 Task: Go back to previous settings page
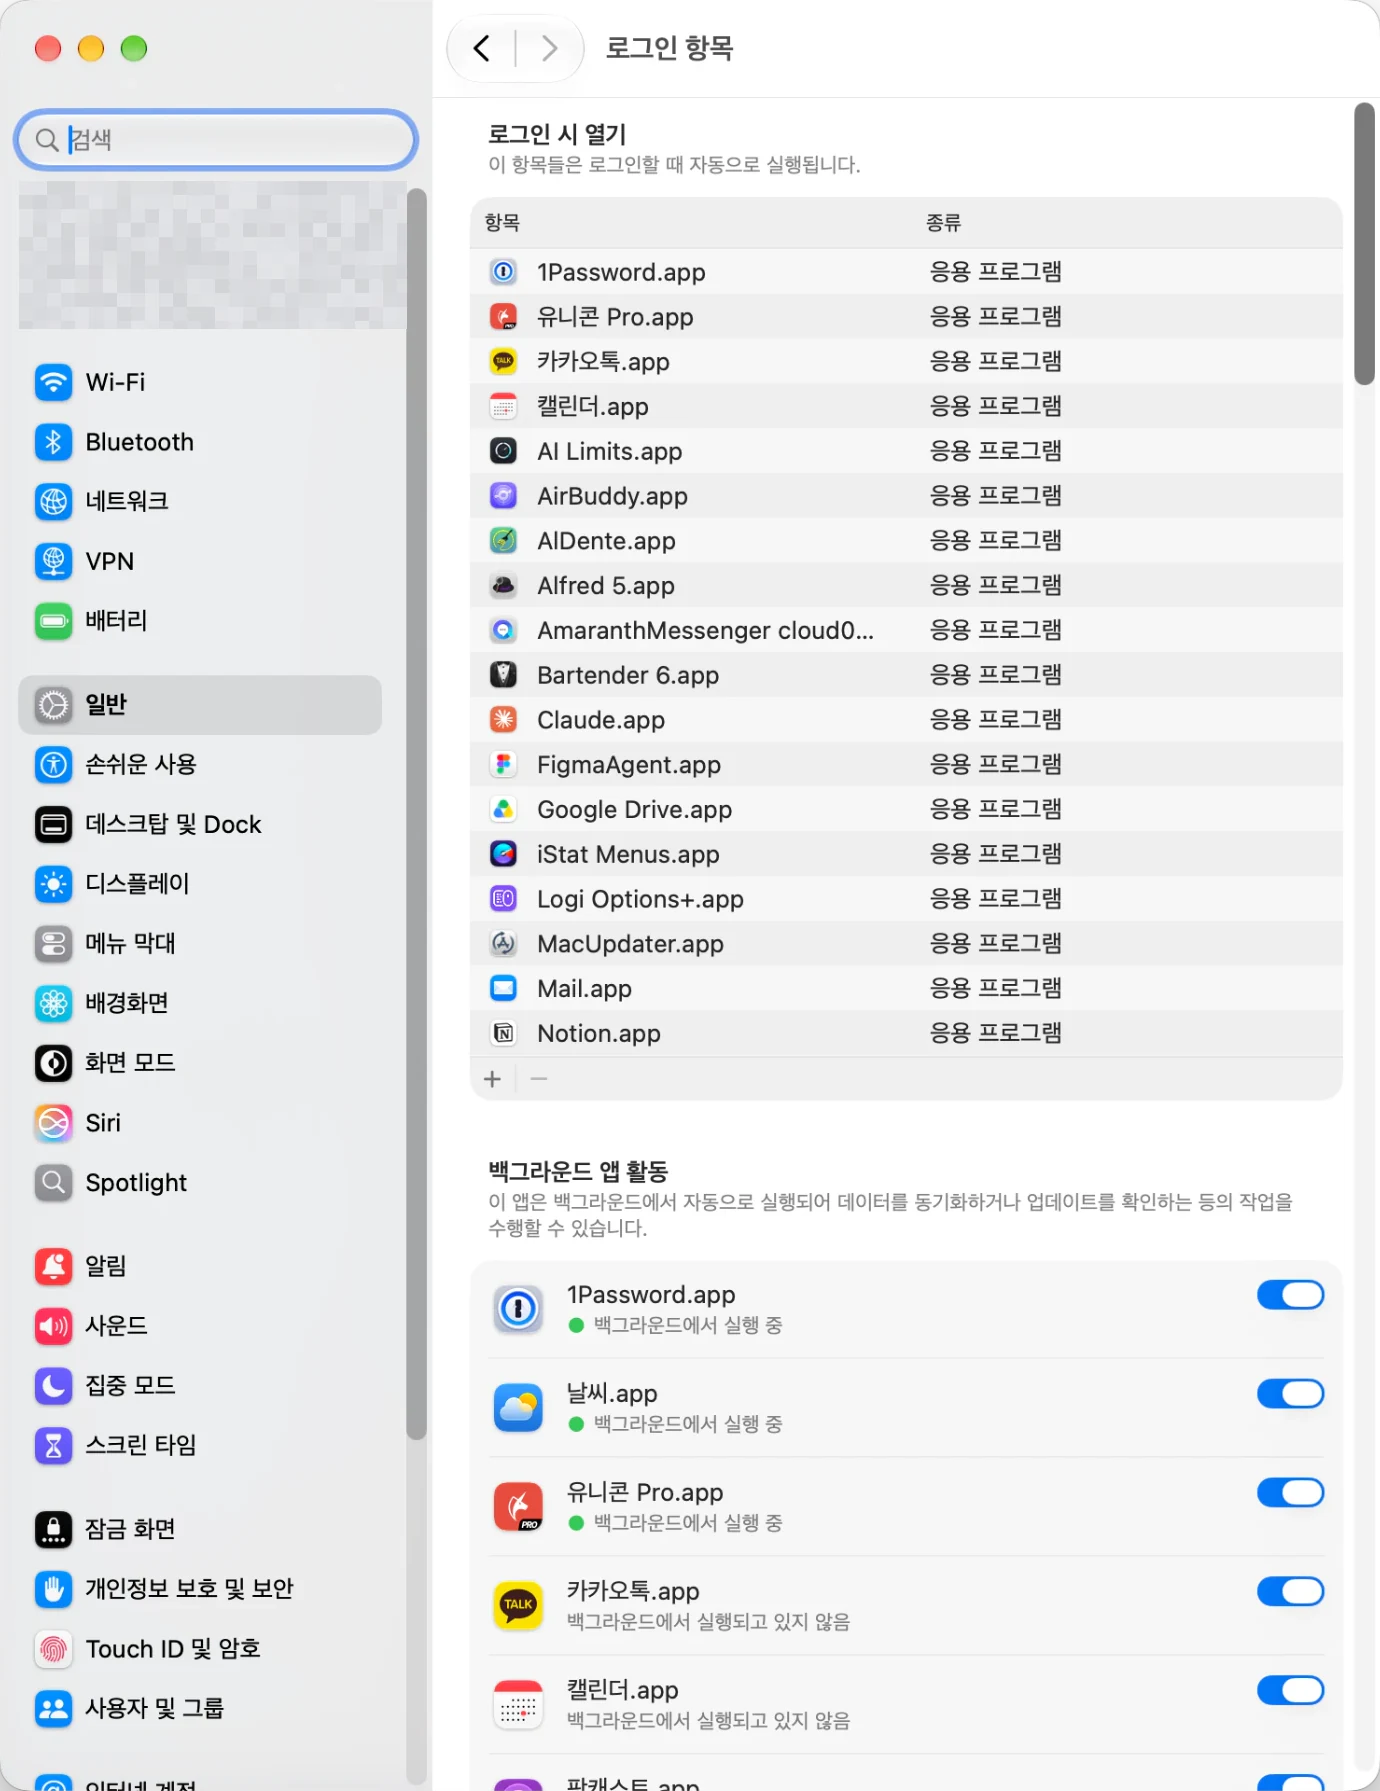coord(482,48)
